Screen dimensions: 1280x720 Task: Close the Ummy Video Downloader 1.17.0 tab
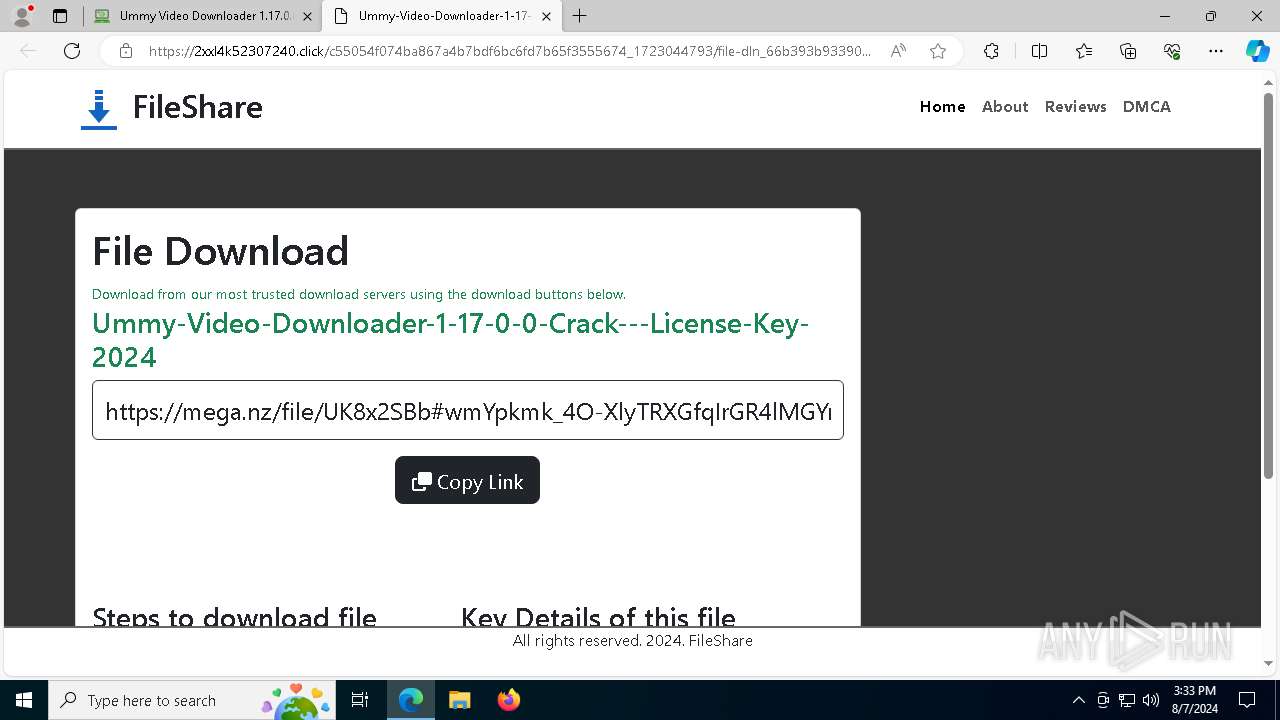(x=308, y=16)
